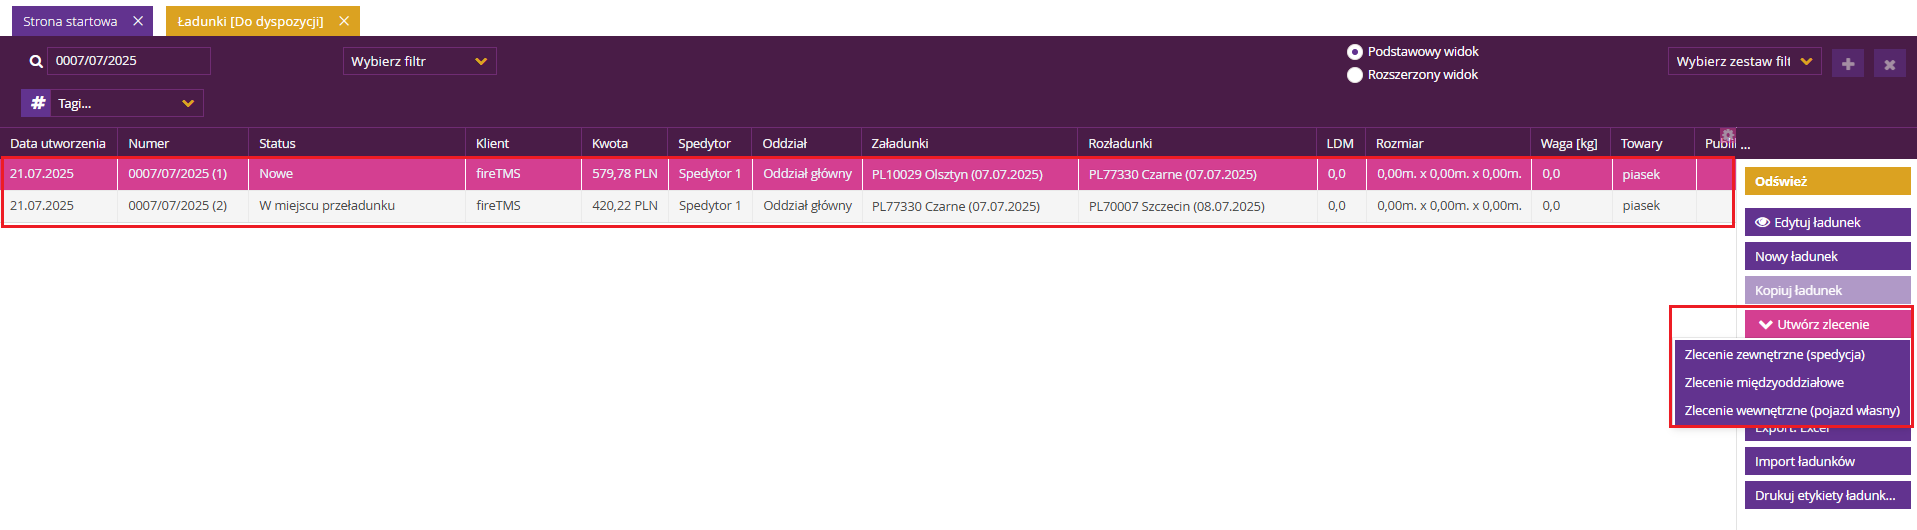
Task: Sort by Spedytor column header
Action: point(710,143)
